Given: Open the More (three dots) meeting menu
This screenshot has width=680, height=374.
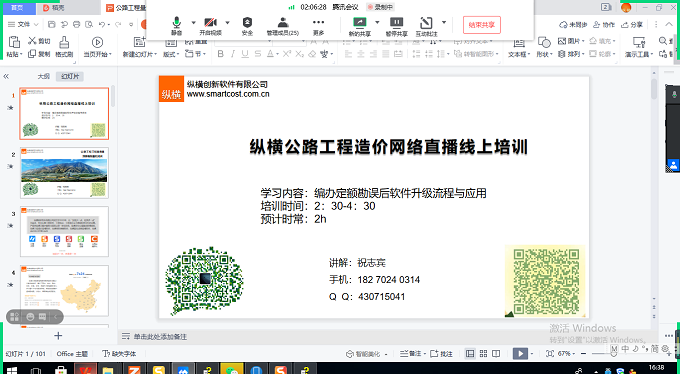Looking at the screenshot, I should click(318, 26).
